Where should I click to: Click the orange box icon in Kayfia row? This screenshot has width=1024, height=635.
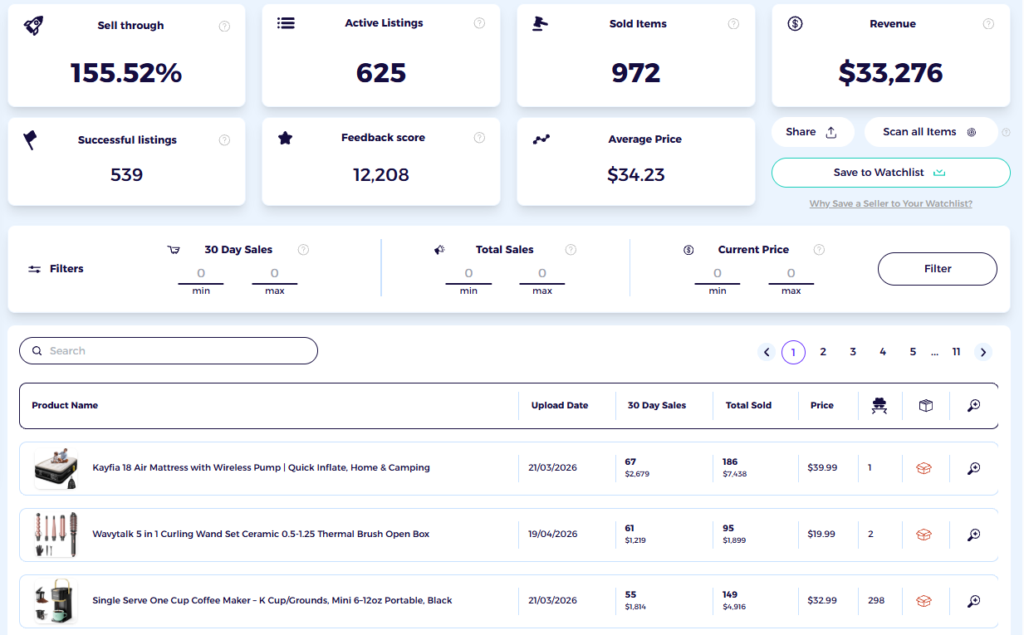coord(923,468)
